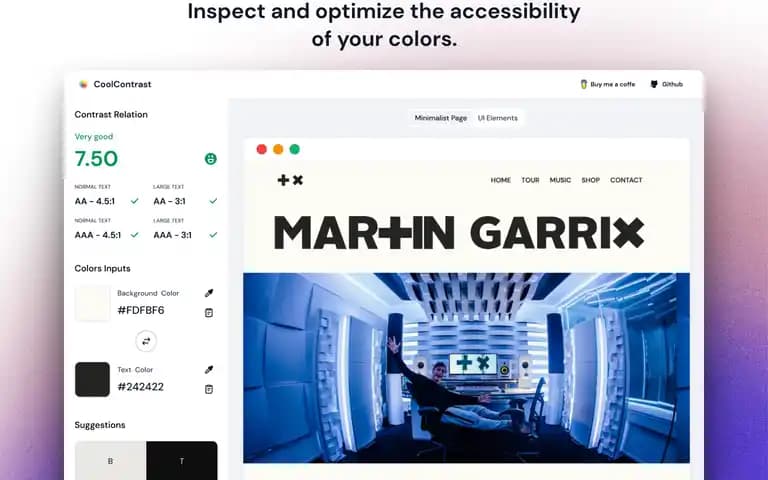Swap background and text colors
This screenshot has height=480, width=768.
[x=146, y=341]
